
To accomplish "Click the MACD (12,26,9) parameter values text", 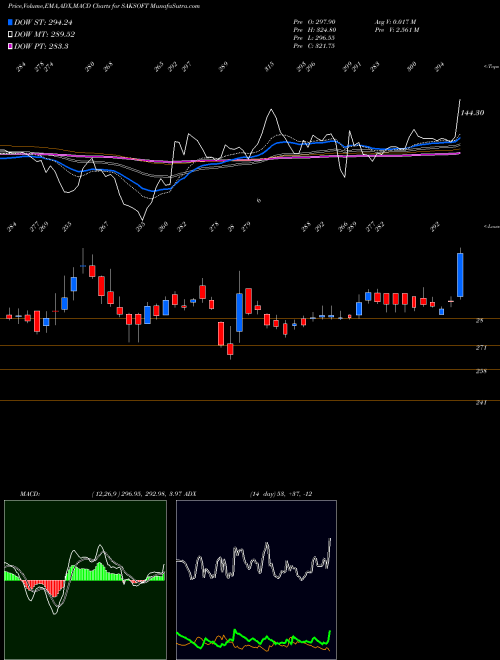I will coord(137,494).
